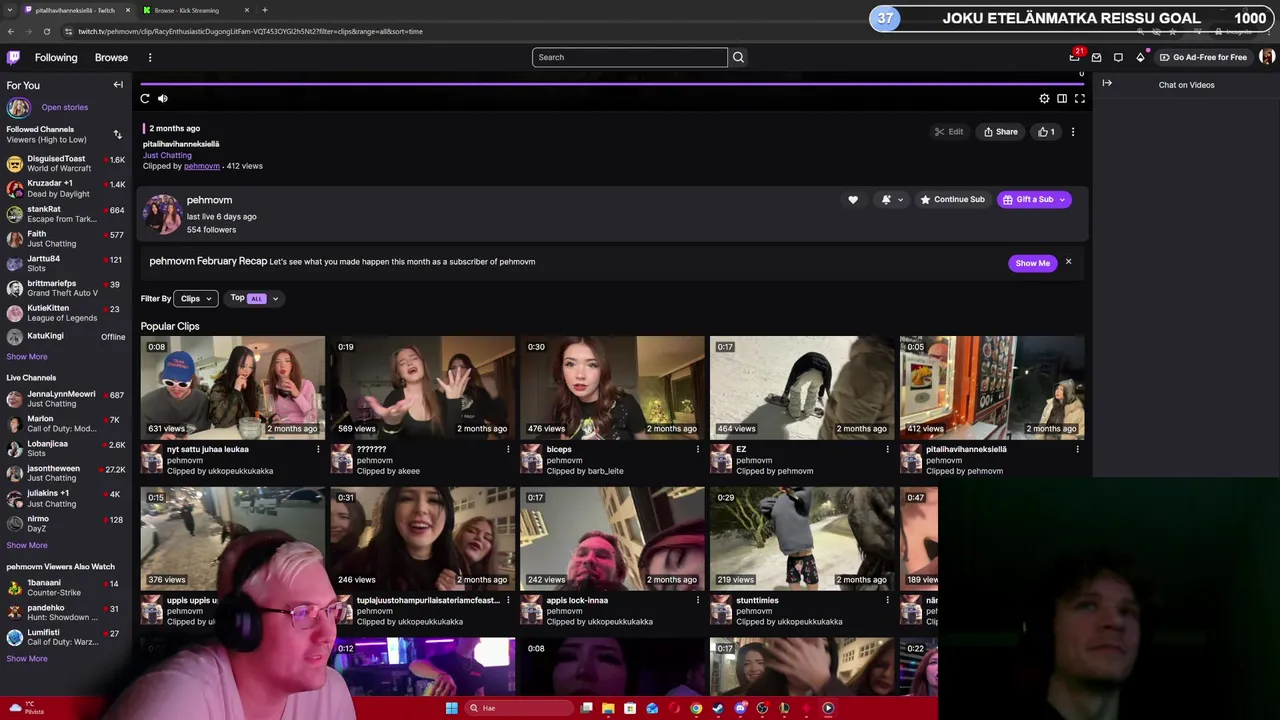Replay the clip with the reload icon

click(145, 98)
